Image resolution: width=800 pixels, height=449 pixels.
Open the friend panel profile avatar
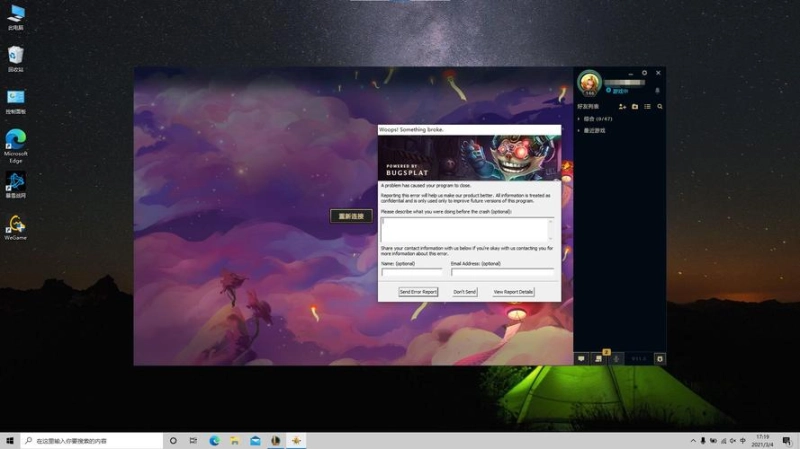click(x=589, y=83)
